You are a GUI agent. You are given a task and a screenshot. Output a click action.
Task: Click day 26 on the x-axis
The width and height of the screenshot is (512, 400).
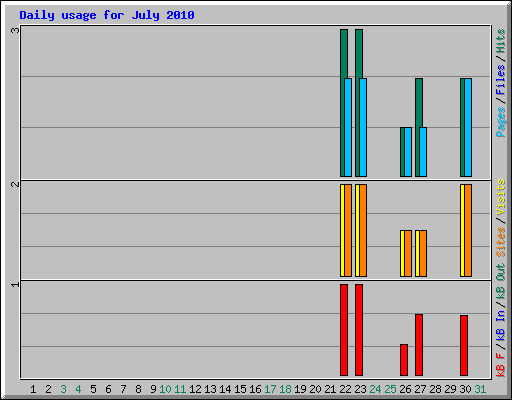coord(405,389)
